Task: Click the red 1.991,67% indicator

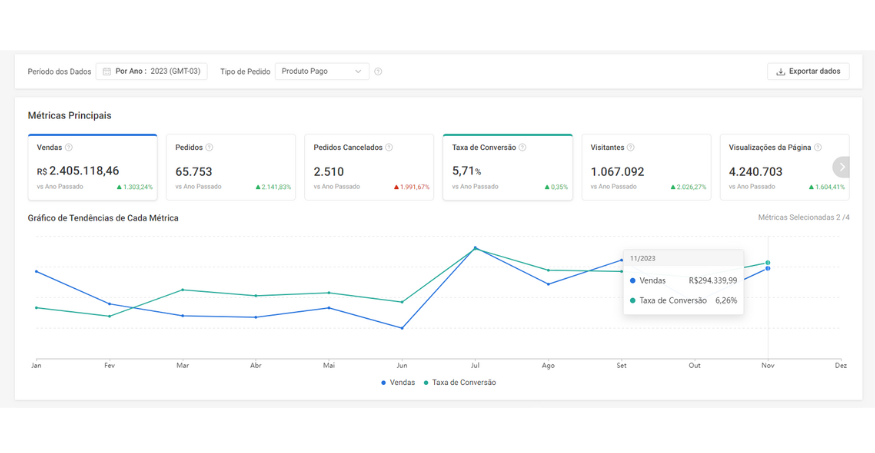Action: [412, 187]
